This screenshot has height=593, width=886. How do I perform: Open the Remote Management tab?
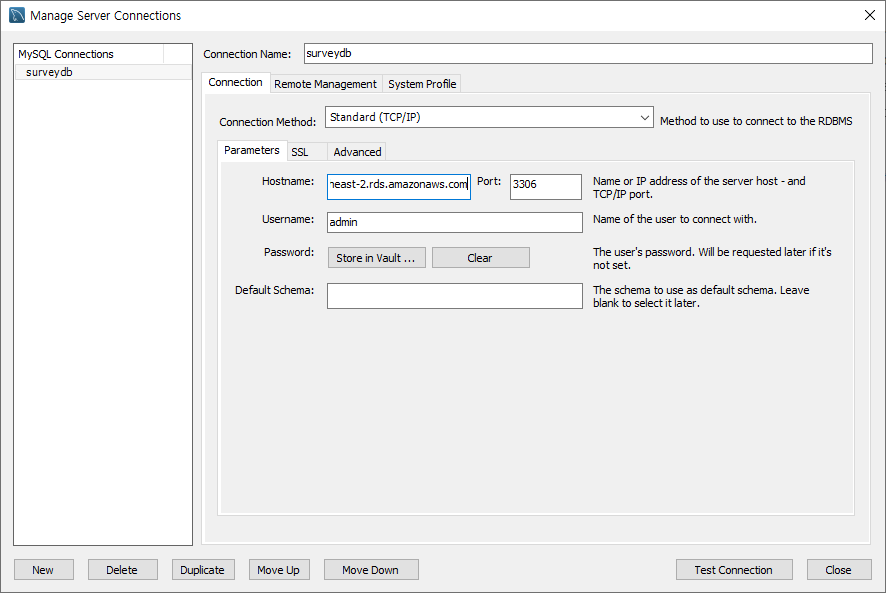[x=325, y=84]
